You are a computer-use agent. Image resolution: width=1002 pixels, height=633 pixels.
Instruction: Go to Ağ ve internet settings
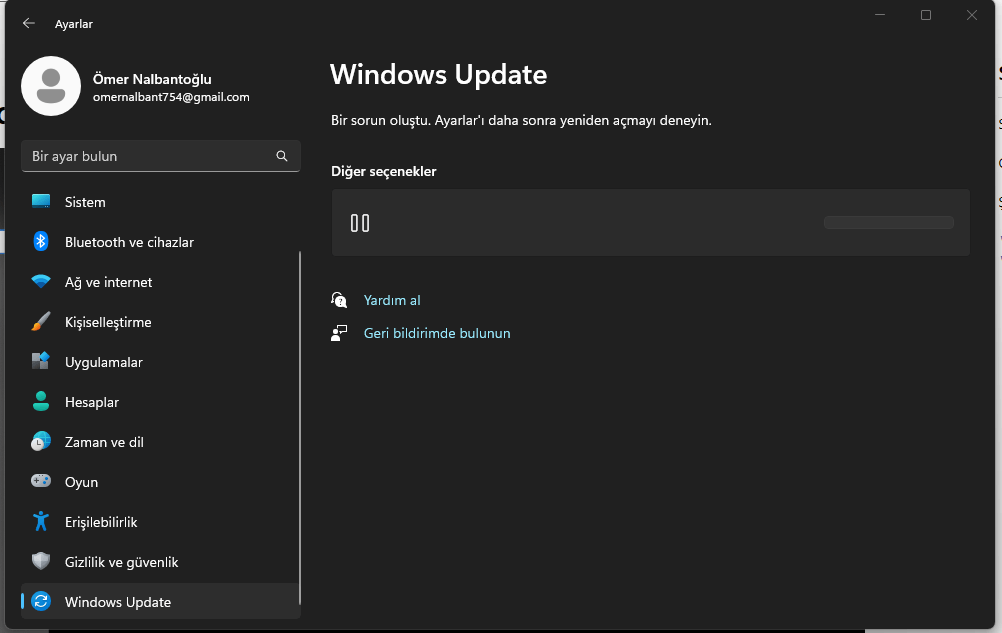[x=161, y=282]
